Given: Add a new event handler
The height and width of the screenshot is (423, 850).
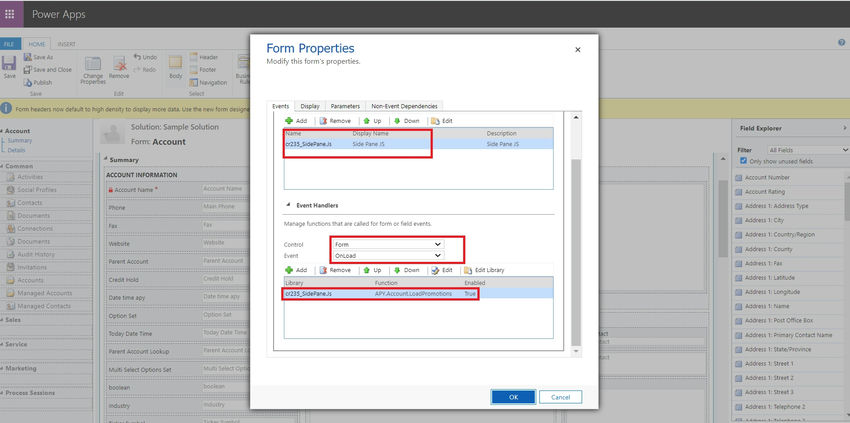Looking at the screenshot, I should 296,270.
